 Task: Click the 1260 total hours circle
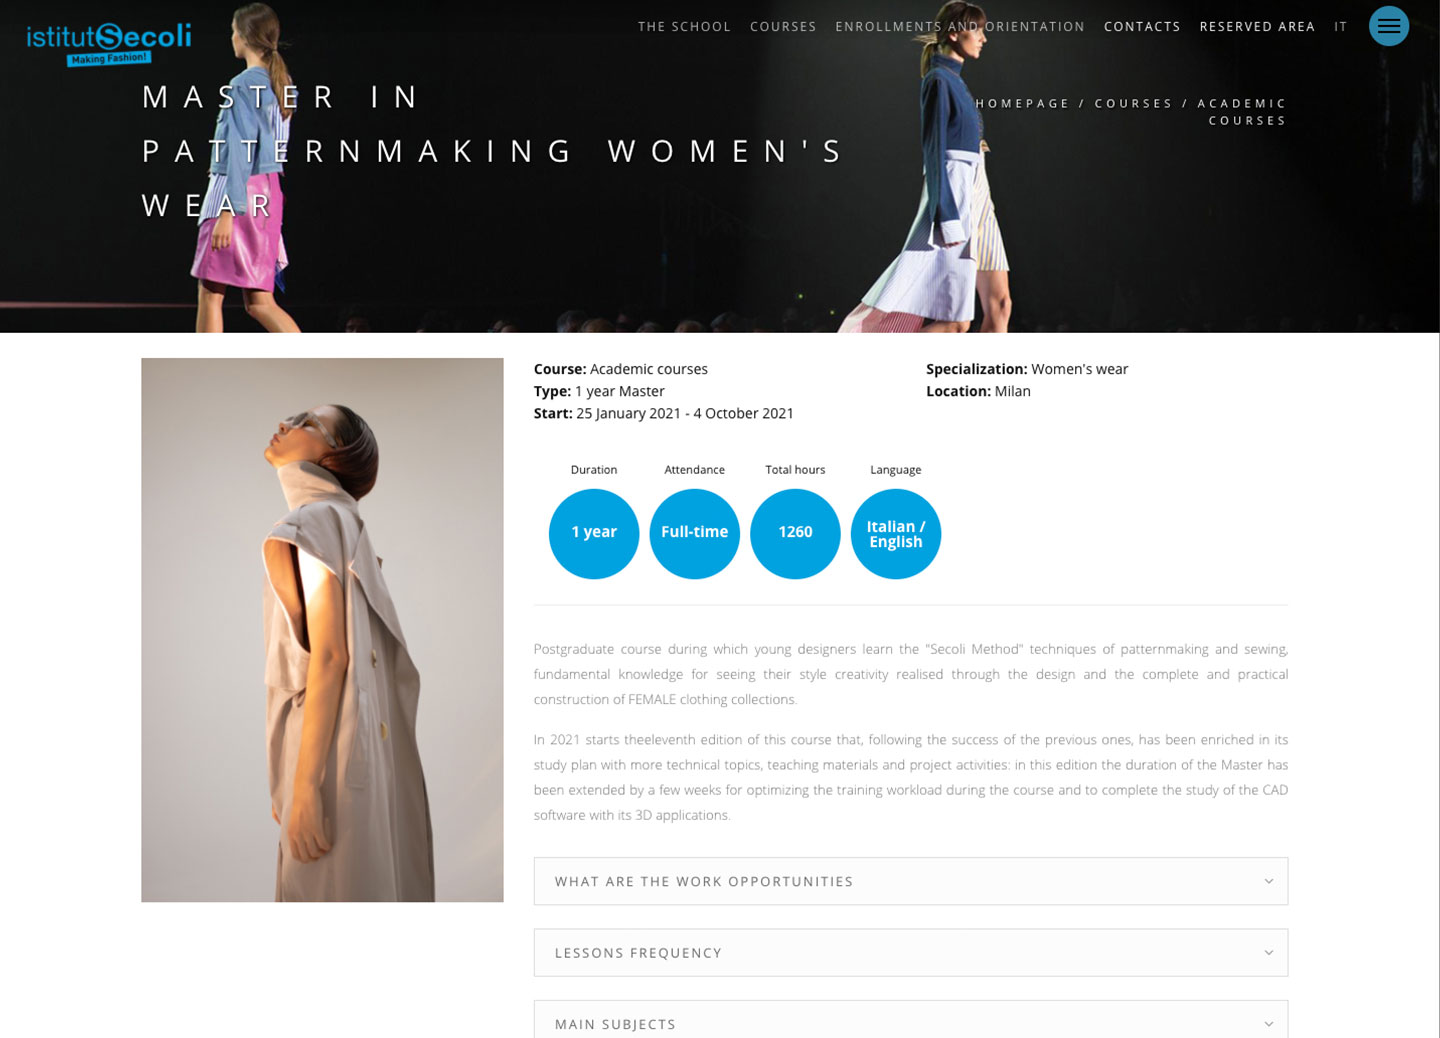point(795,533)
